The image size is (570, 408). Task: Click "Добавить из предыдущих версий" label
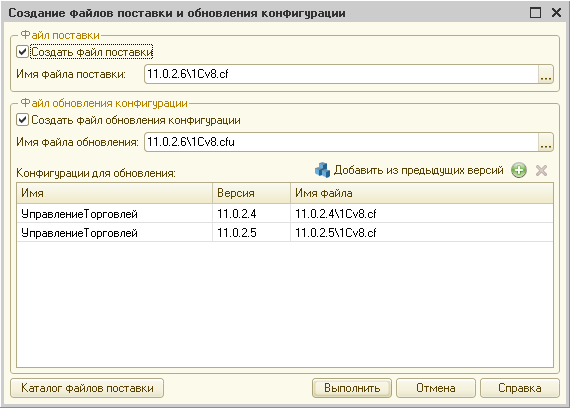(418, 170)
